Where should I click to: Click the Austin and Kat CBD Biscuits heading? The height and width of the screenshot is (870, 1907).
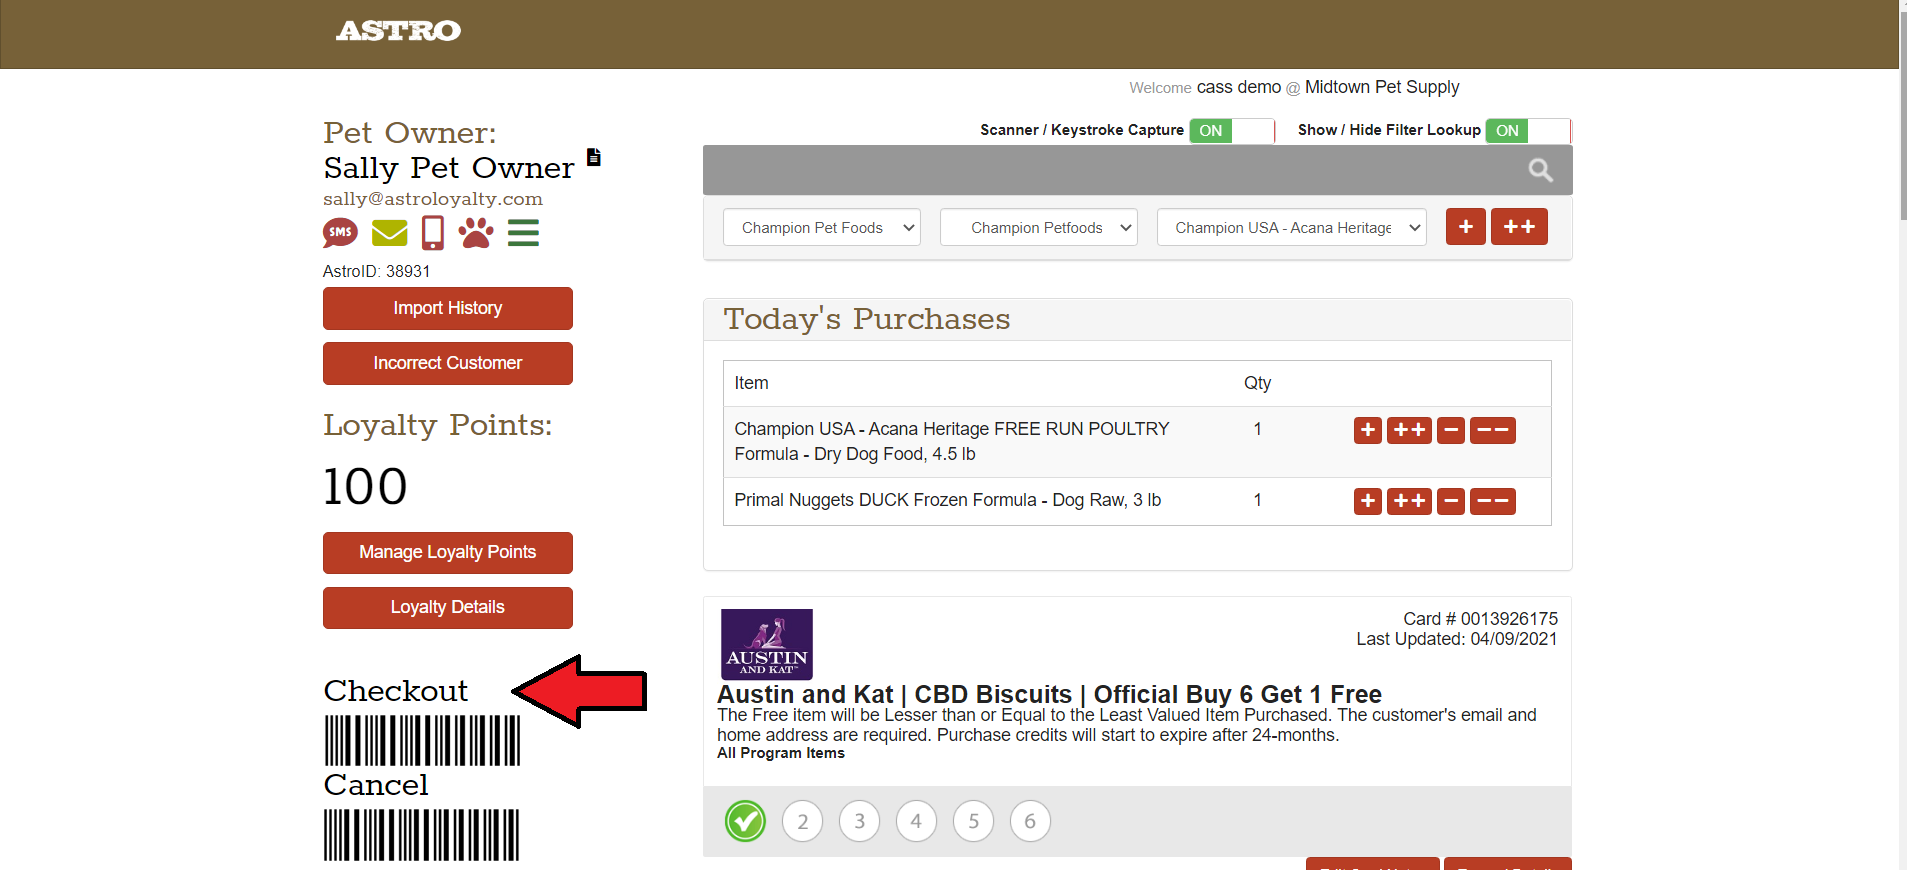(x=1049, y=694)
